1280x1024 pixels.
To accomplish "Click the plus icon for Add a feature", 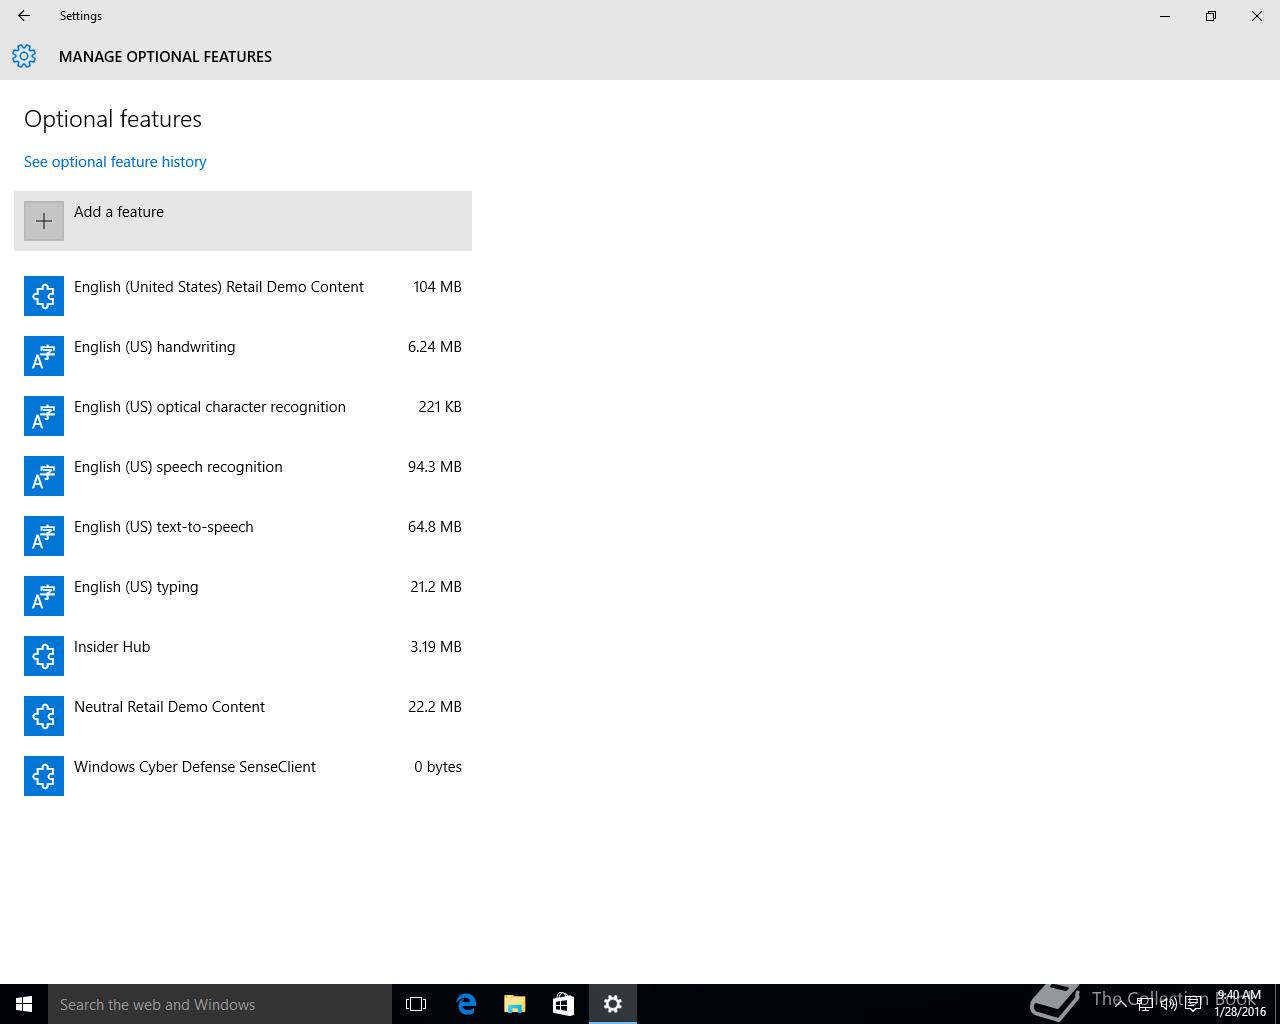I will pyautogui.click(x=44, y=221).
